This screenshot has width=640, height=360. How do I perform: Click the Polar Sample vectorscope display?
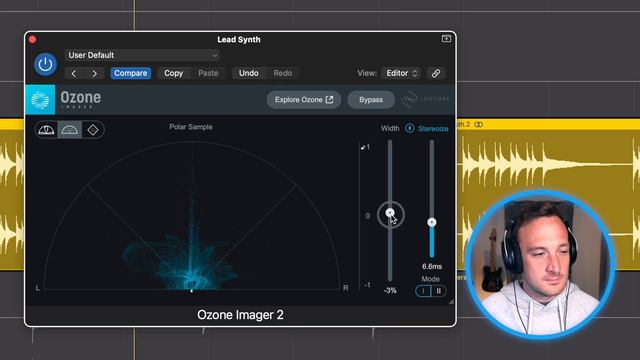[x=191, y=216]
